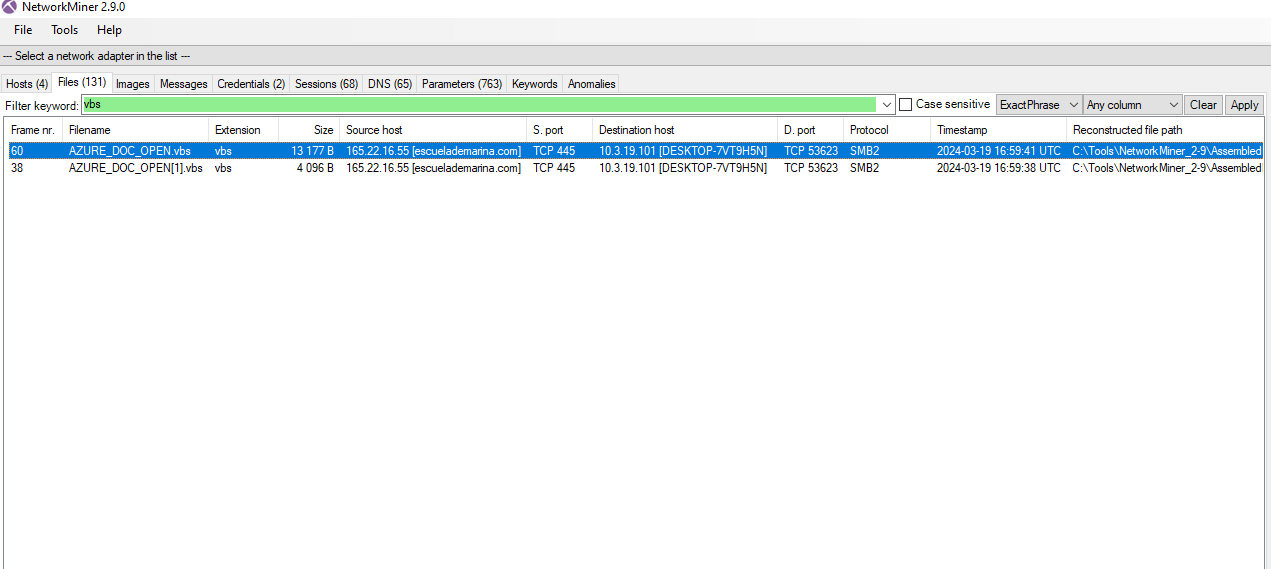Switch to the Credentials (2) tab
Screen dimensions: 1271x569
pos(251,84)
